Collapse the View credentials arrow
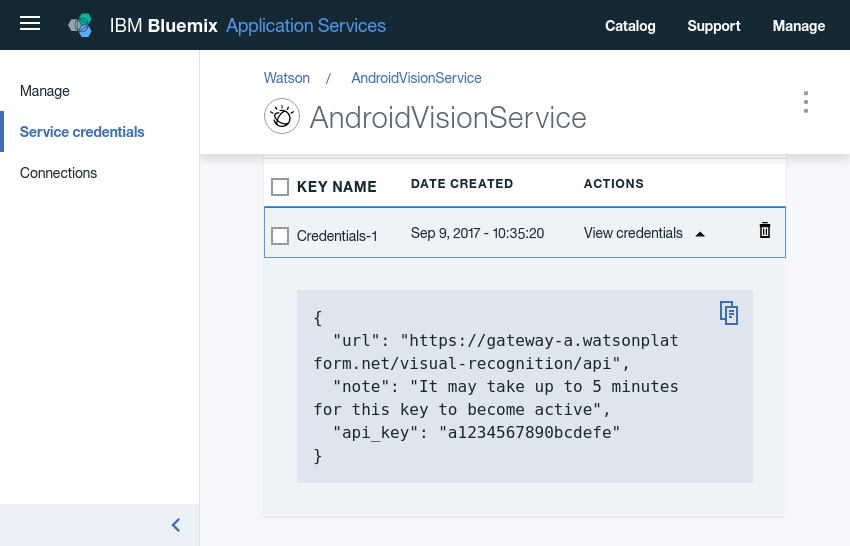850x546 pixels. coord(700,234)
